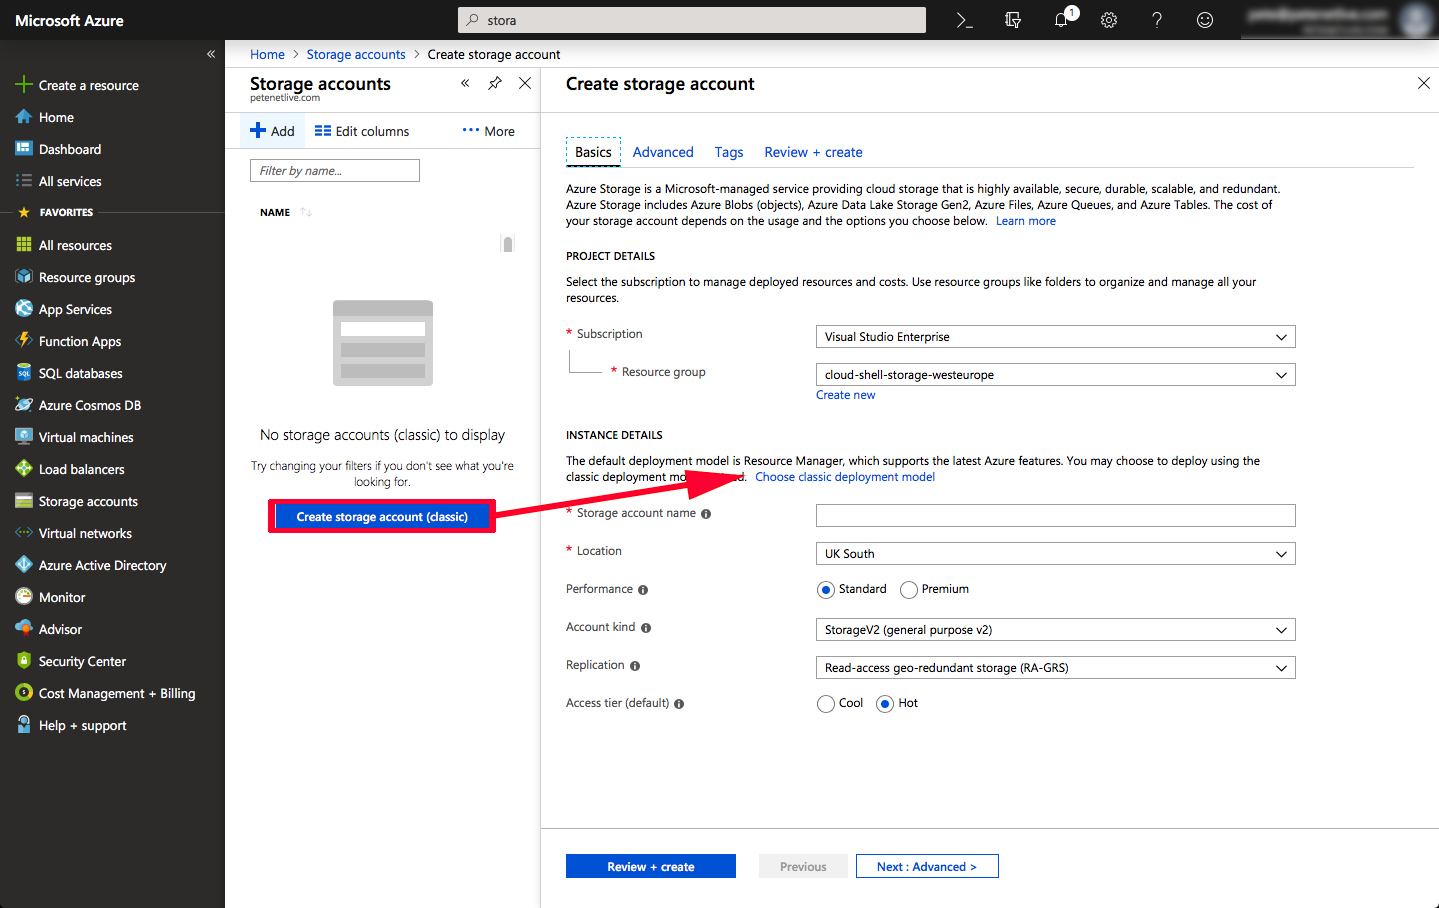1439x908 pixels.
Task: Click the Edit columns button
Action: 362,131
